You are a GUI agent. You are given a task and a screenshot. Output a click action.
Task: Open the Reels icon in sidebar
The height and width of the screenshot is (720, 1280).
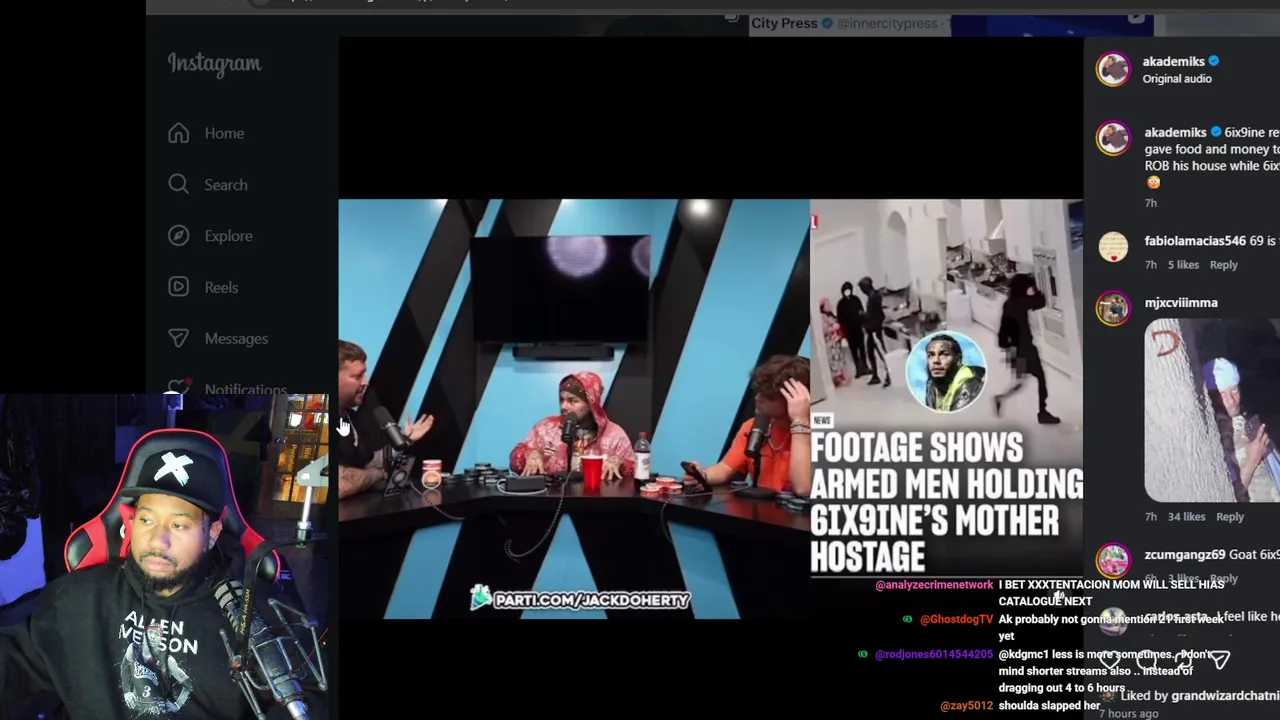[x=179, y=287]
